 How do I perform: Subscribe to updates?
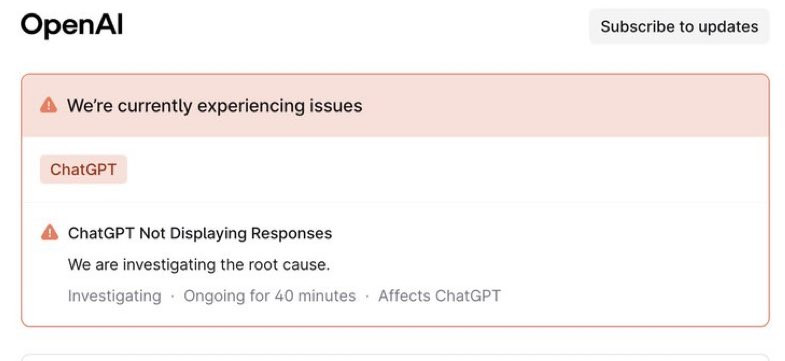(x=679, y=26)
